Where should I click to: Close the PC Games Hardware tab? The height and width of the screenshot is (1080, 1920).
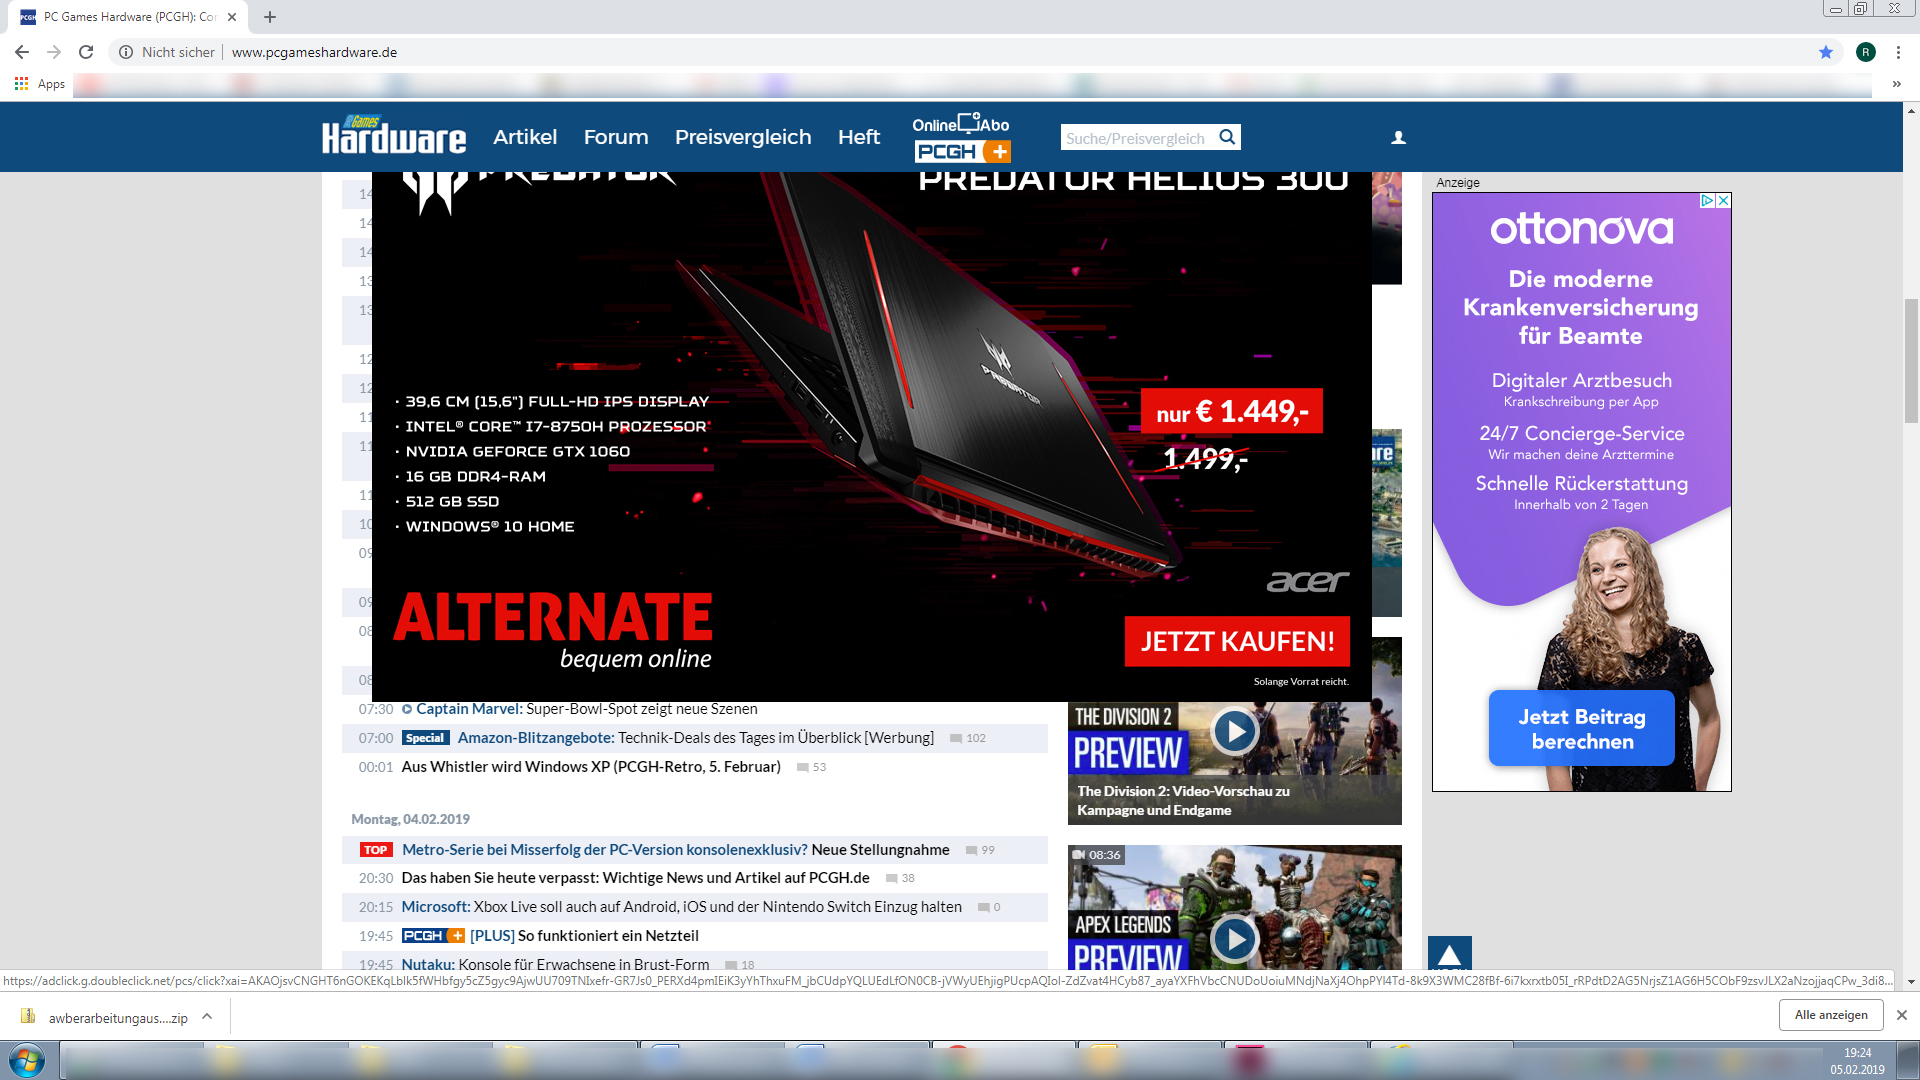coord(232,17)
